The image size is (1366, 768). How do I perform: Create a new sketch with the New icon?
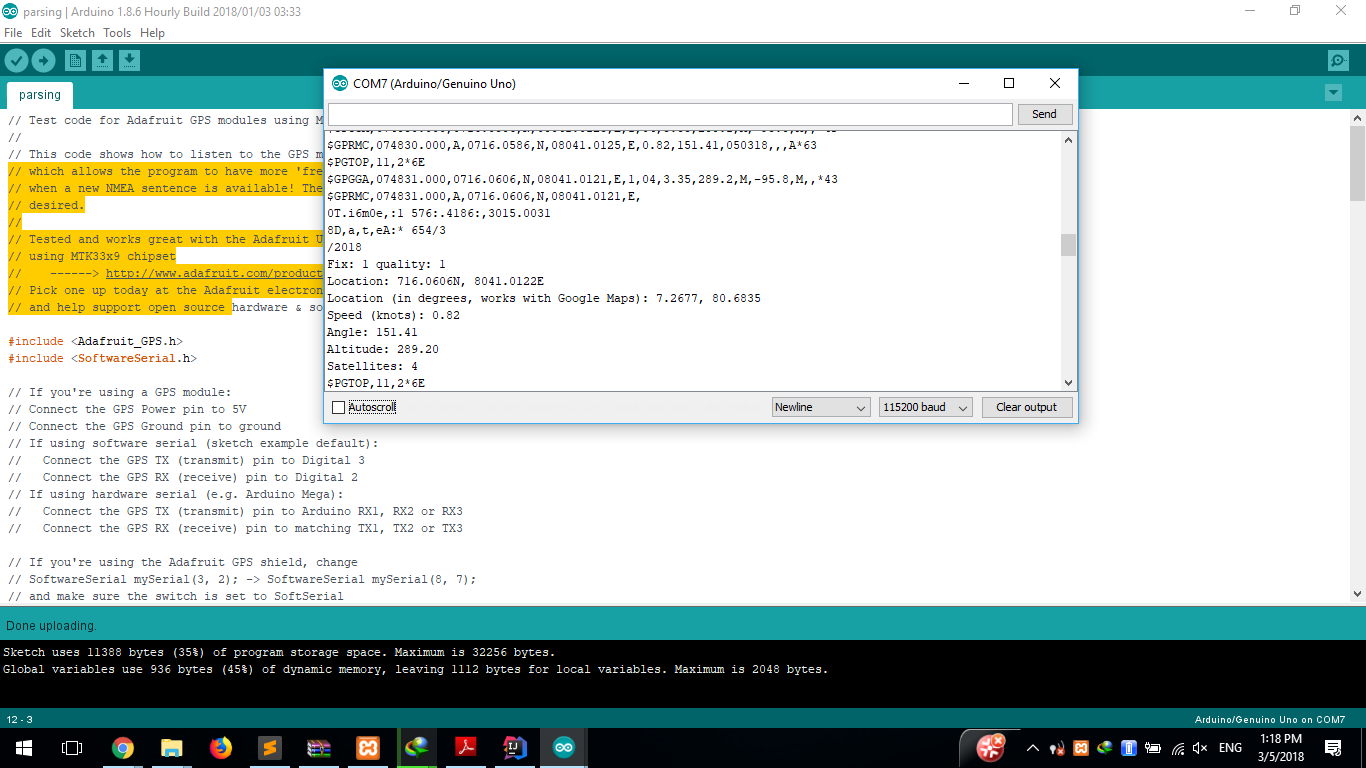pos(76,61)
